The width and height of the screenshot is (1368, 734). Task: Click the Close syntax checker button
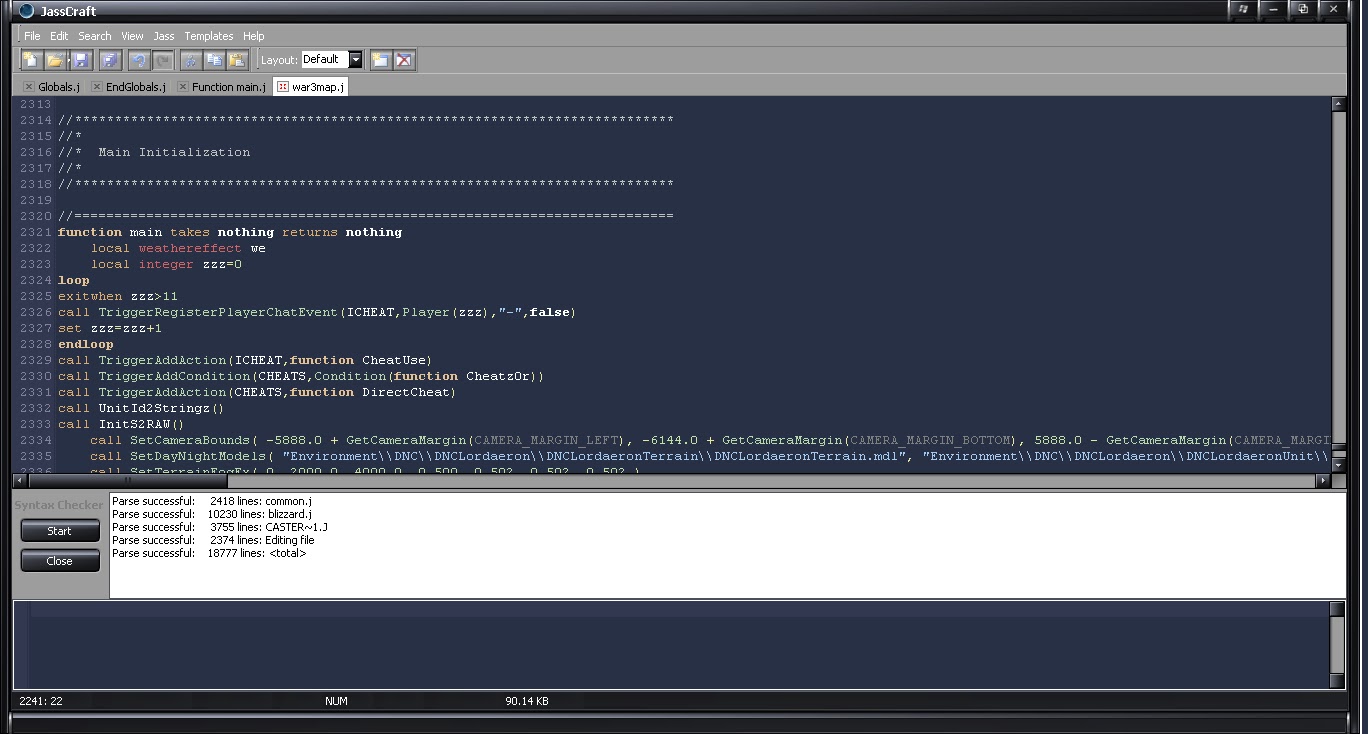pos(60,561)
